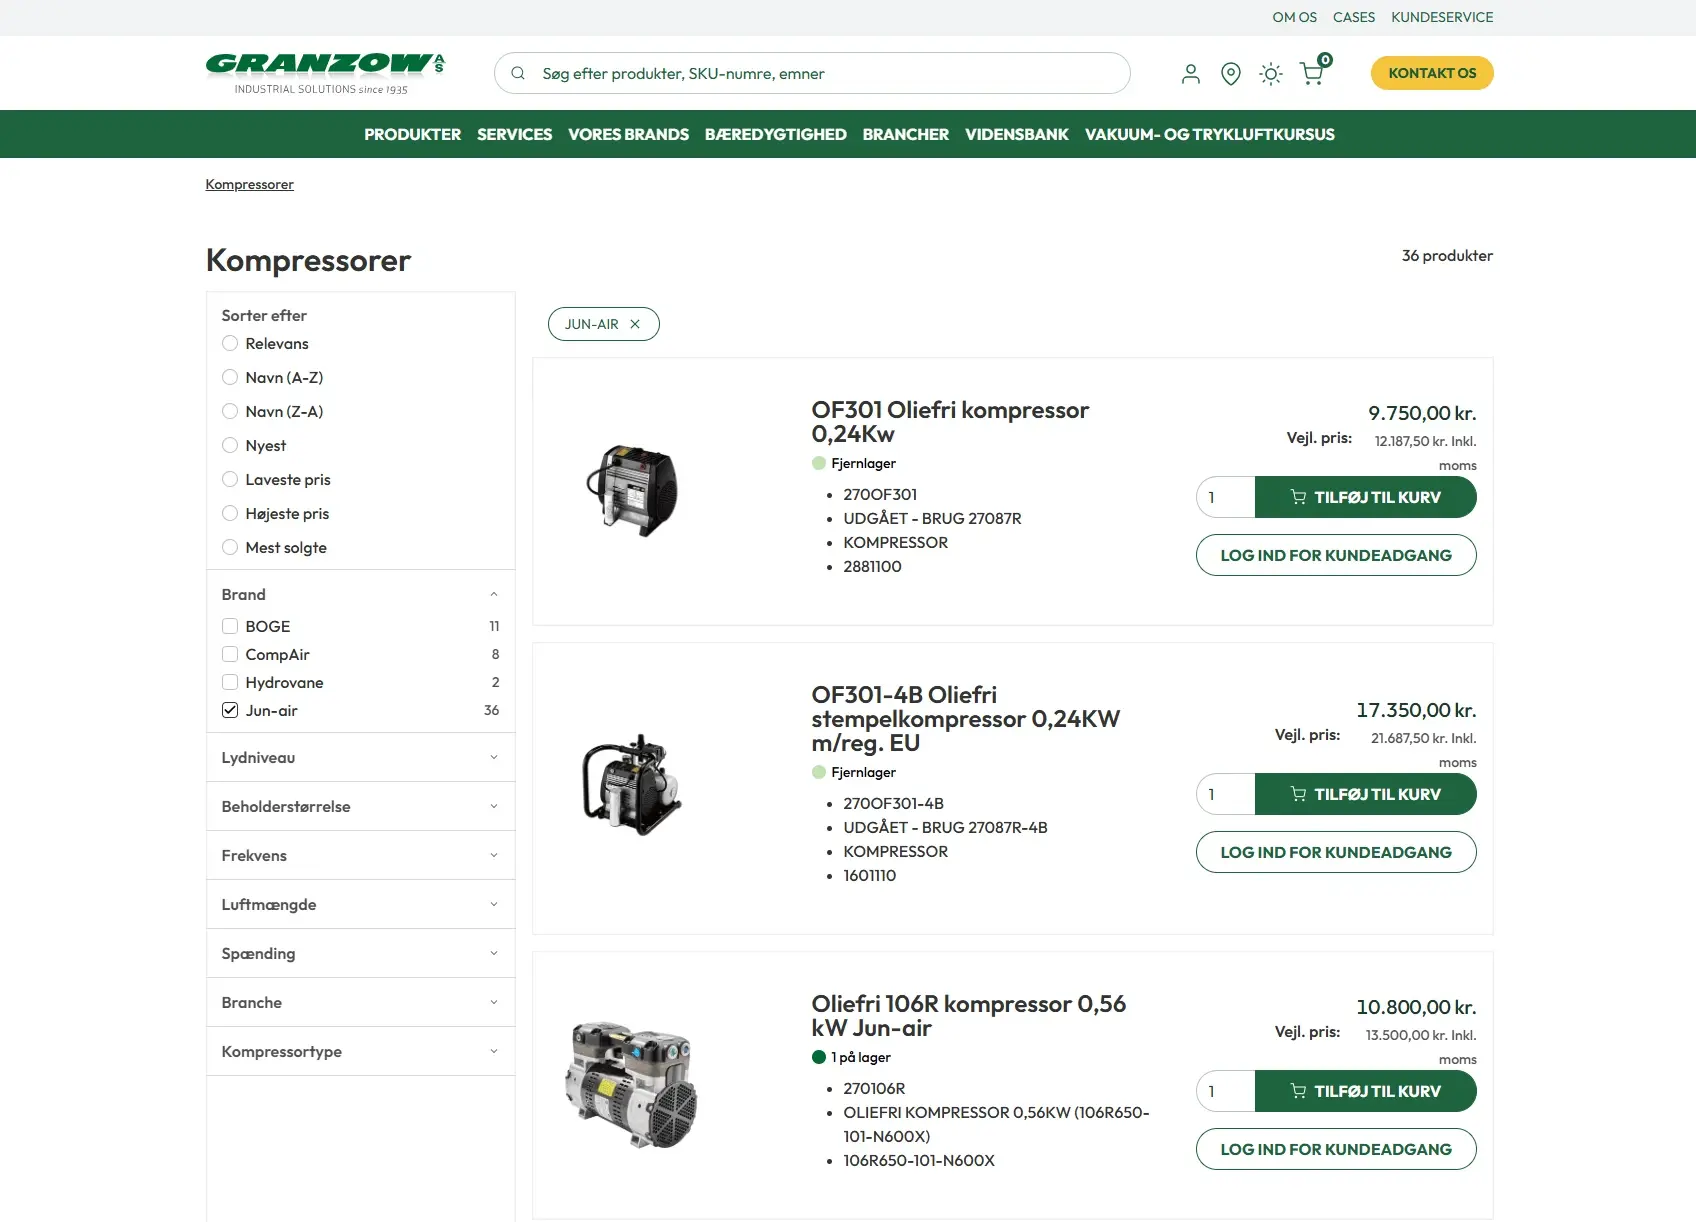The image size is (1696, 1222).
Task: Open VAKUUM- OG TRYKLUFTKURSUS menu
Action: pos(1209,134)
